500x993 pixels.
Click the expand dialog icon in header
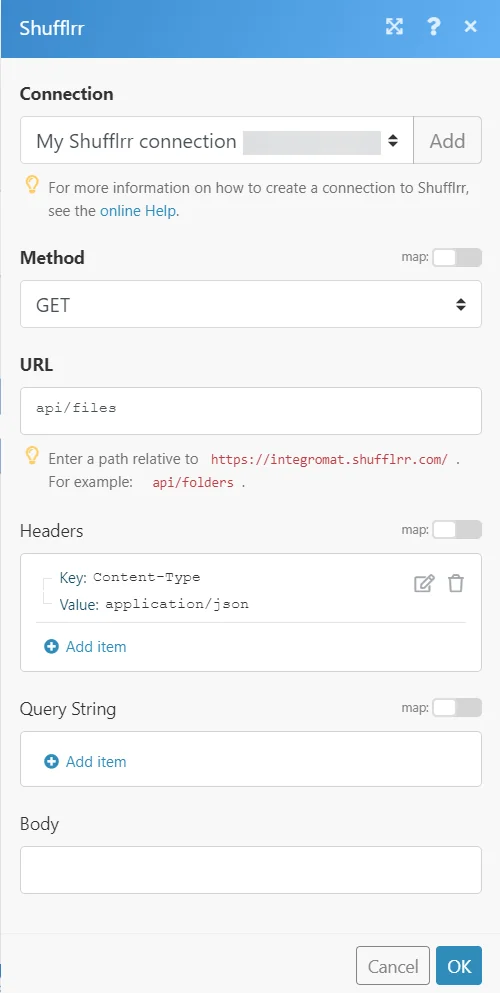[394, 27]
